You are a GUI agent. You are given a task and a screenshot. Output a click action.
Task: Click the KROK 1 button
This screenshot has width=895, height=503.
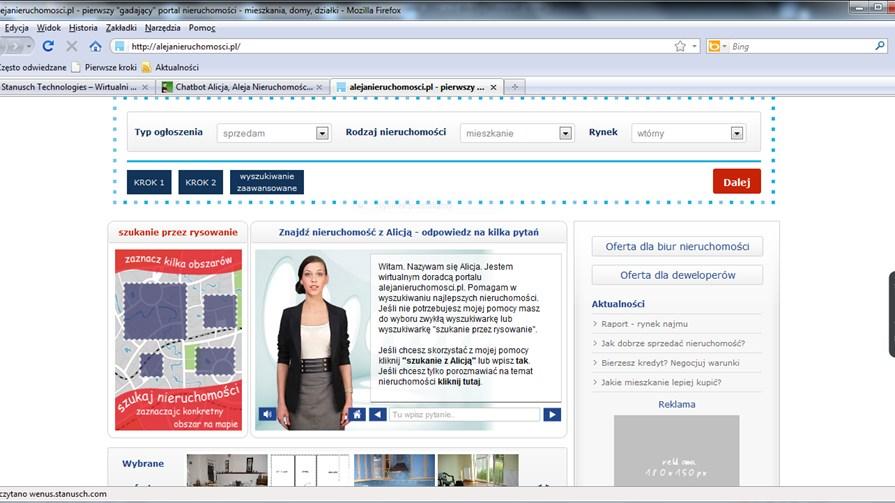click(149, 182)
